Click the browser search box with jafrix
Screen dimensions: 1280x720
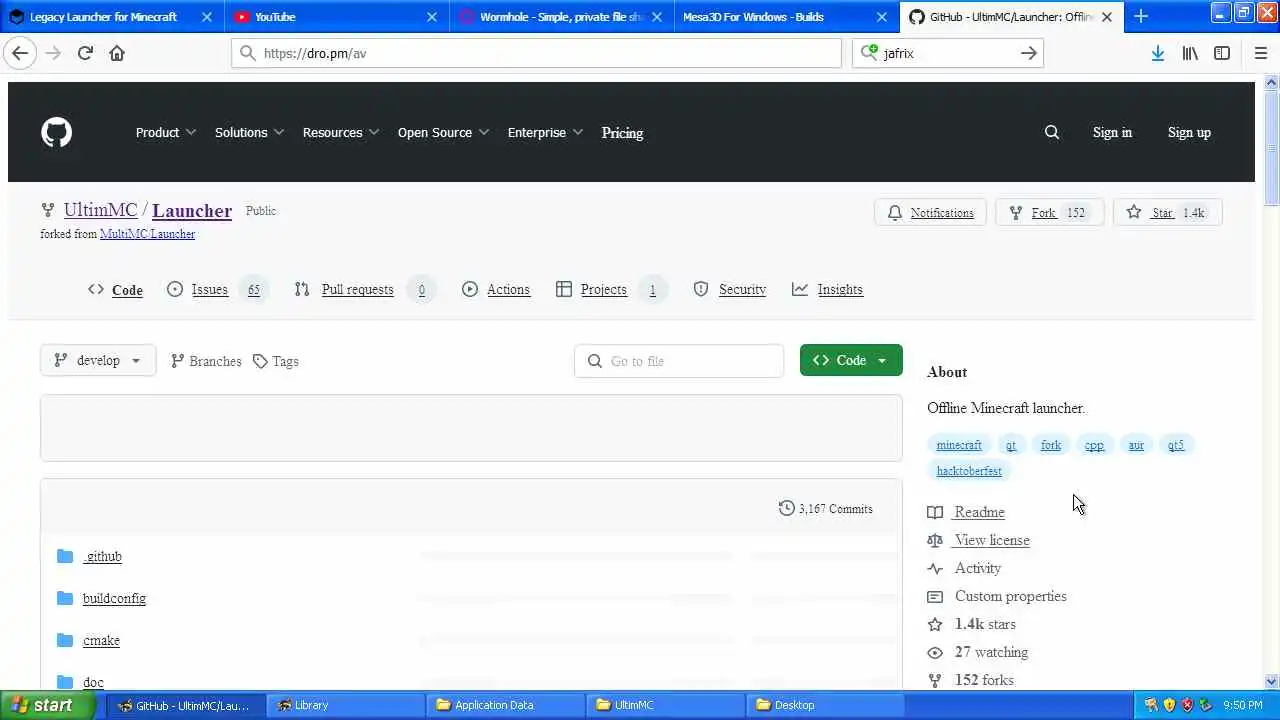(x=948, y=53)
